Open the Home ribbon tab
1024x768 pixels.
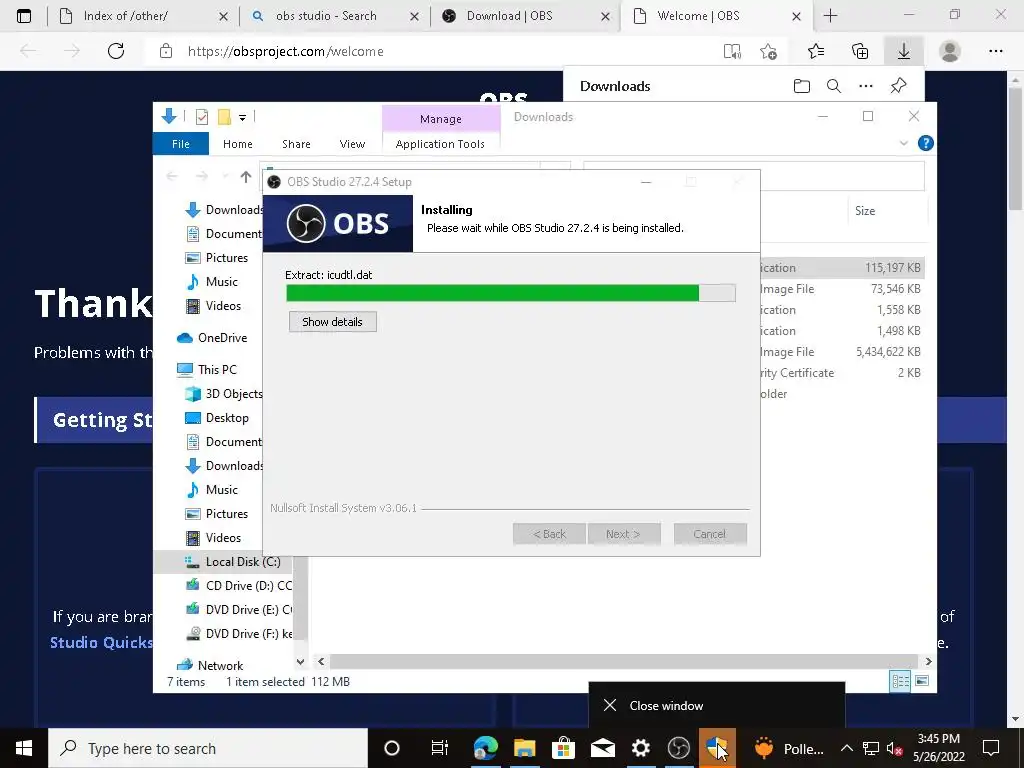click(238, 144)
